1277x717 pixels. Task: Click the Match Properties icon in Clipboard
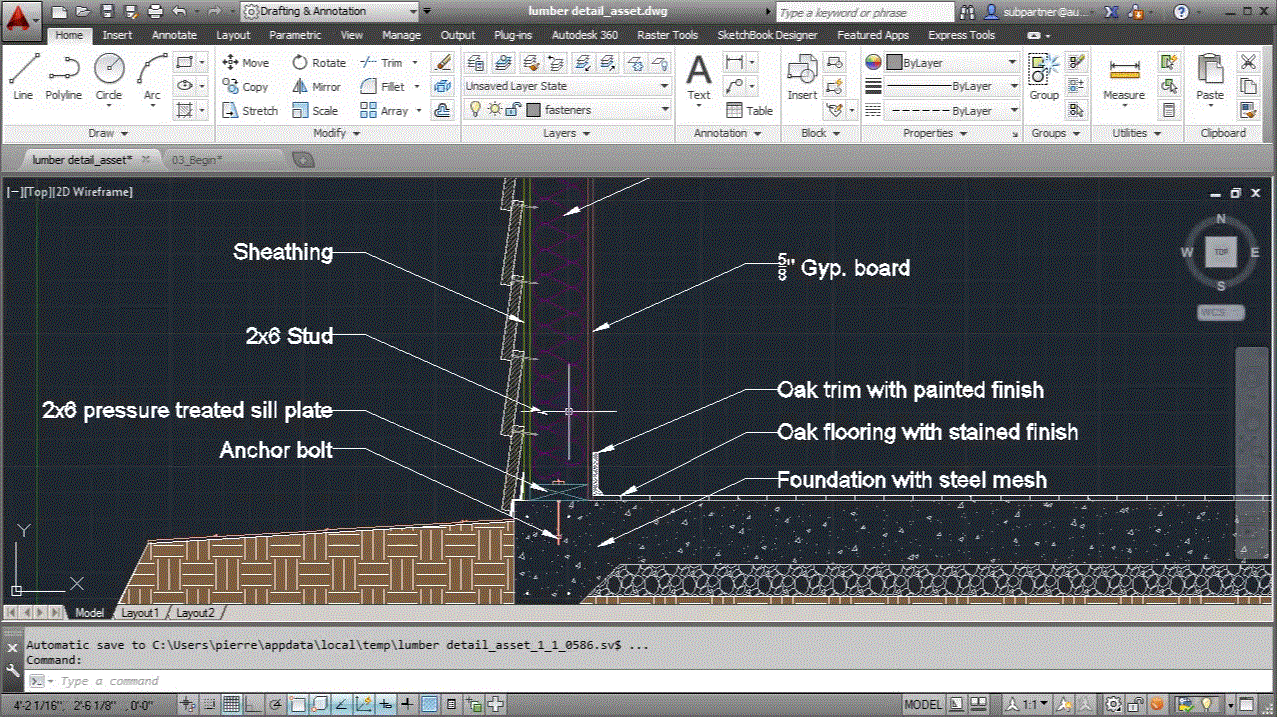1248,111
